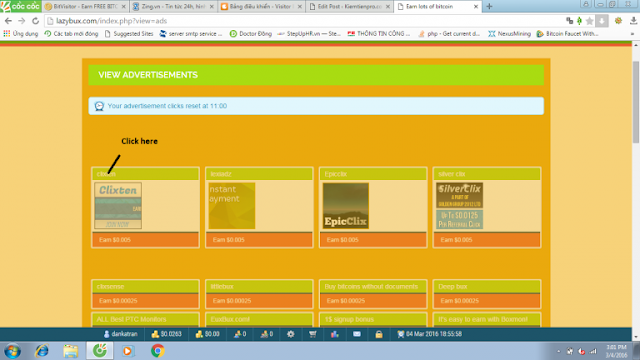
Task: Click the SilverClix ad banner image
Action: tap(460, 205)
